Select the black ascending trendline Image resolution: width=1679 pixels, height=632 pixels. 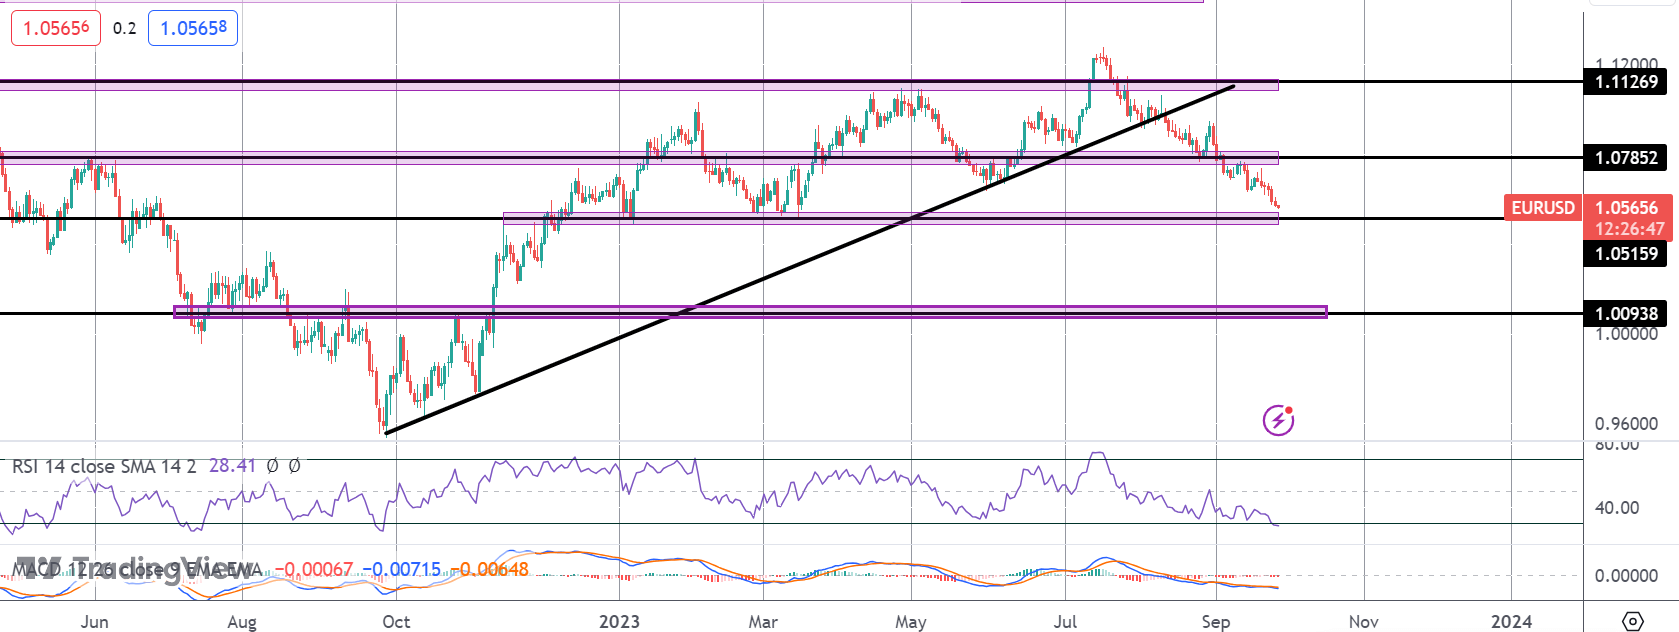810,259
